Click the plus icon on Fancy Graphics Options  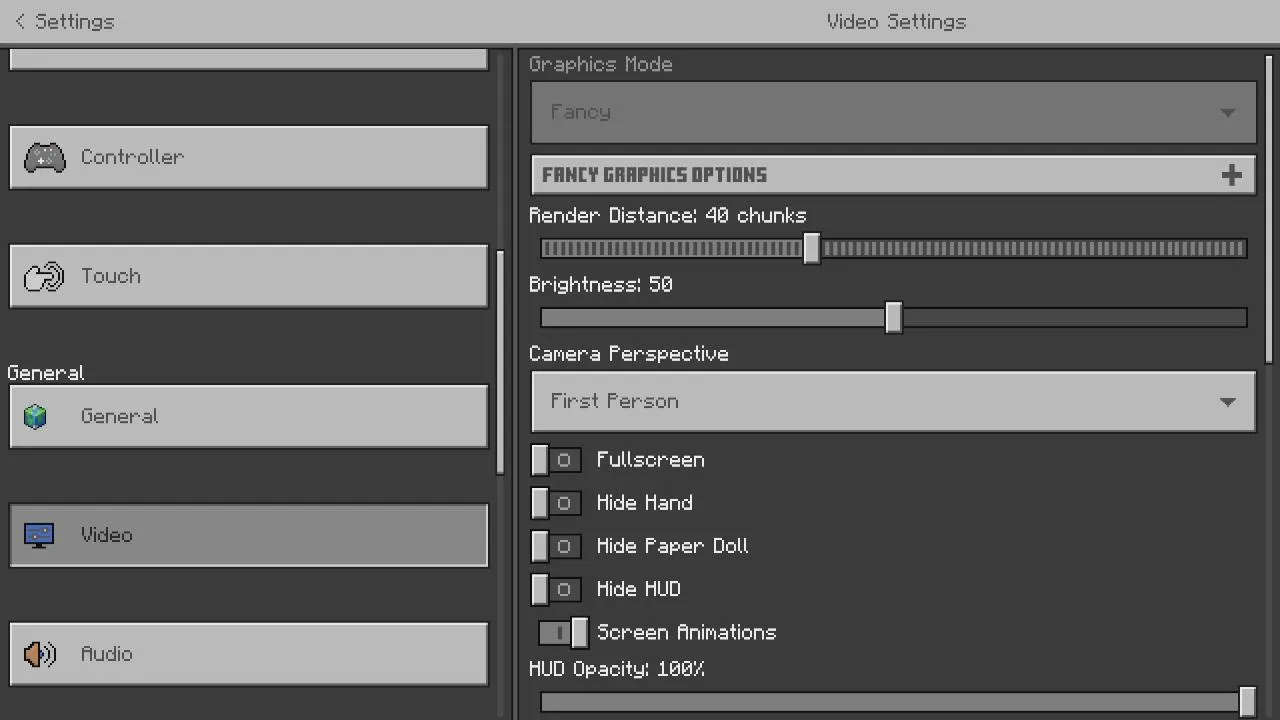point(1231,175)
